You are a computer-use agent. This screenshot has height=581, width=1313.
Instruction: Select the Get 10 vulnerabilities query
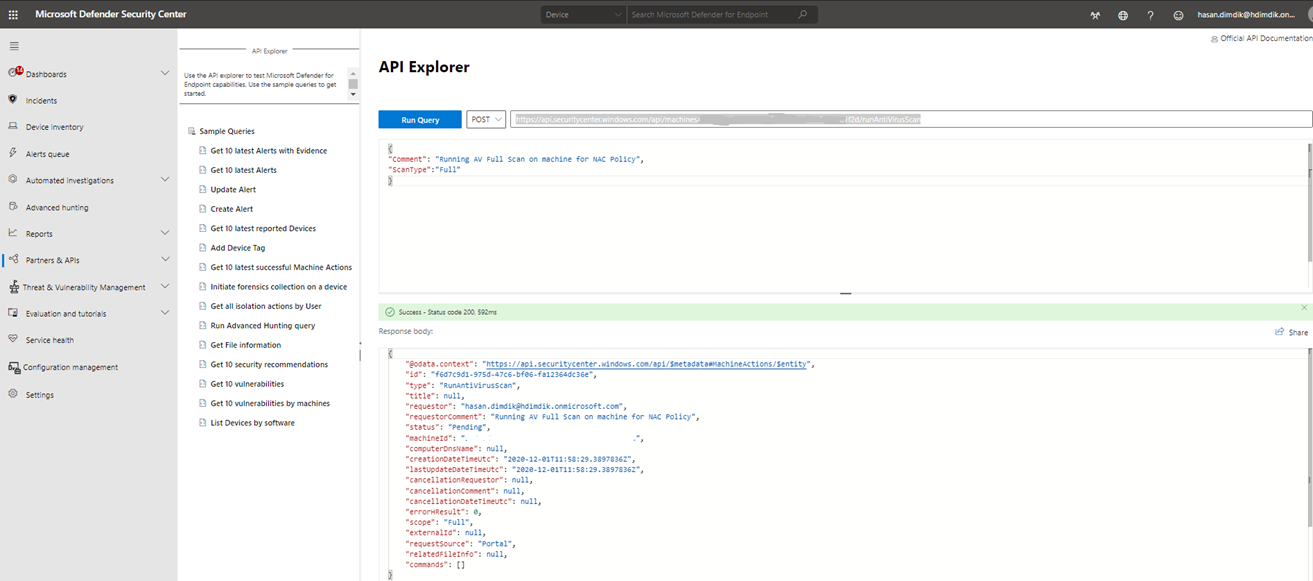[247, 384]
